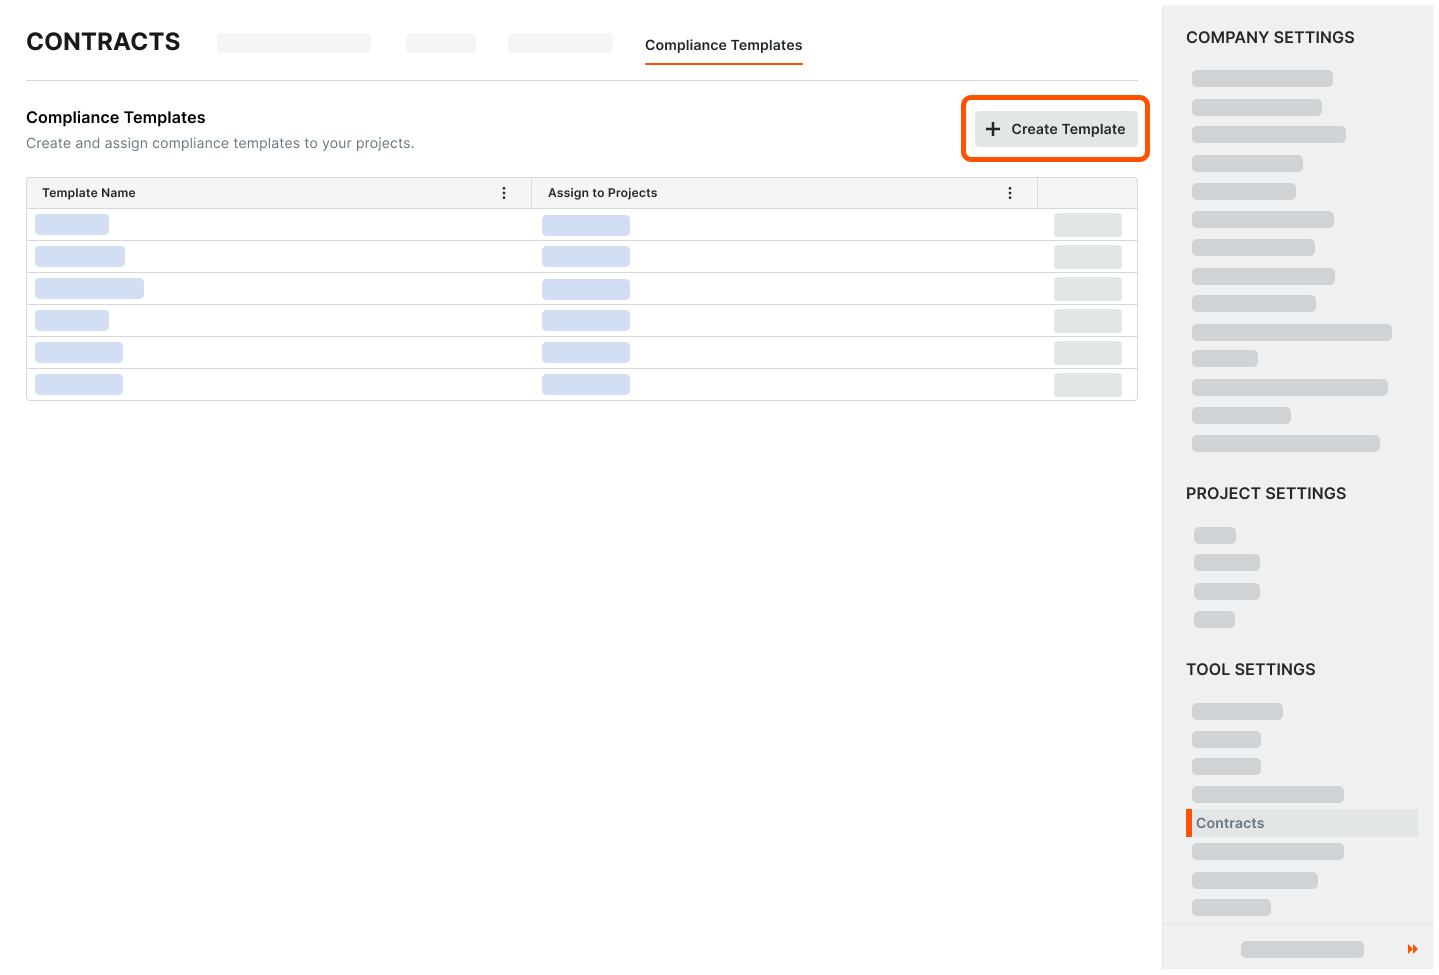Expand the Template Name three-dot options
This screenshot has width=1439, height=975.
[x=504, y=192]
